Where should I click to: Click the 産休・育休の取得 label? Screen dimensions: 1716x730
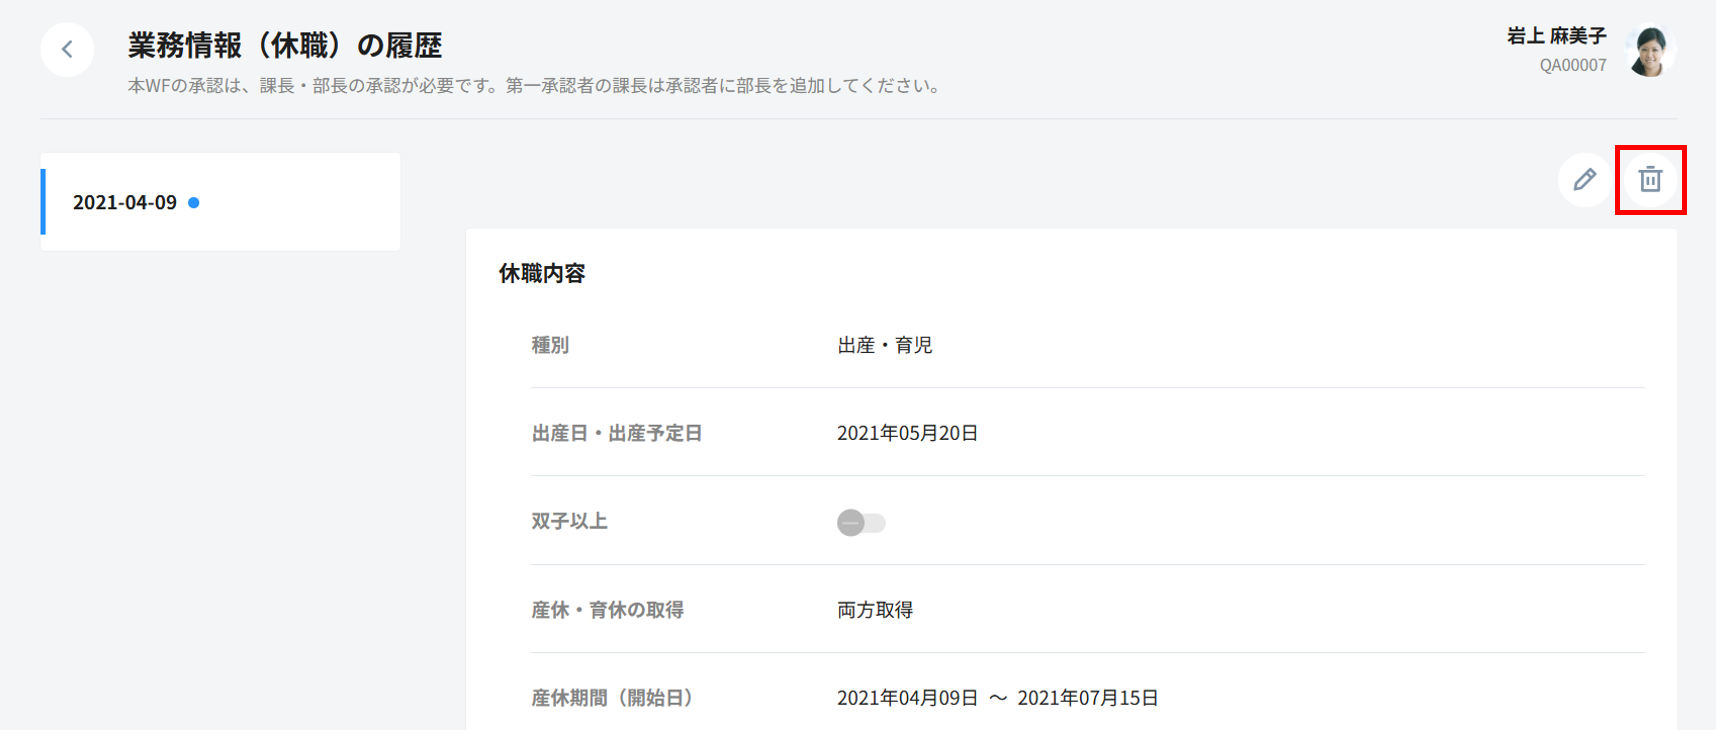[x=607, y=610]
